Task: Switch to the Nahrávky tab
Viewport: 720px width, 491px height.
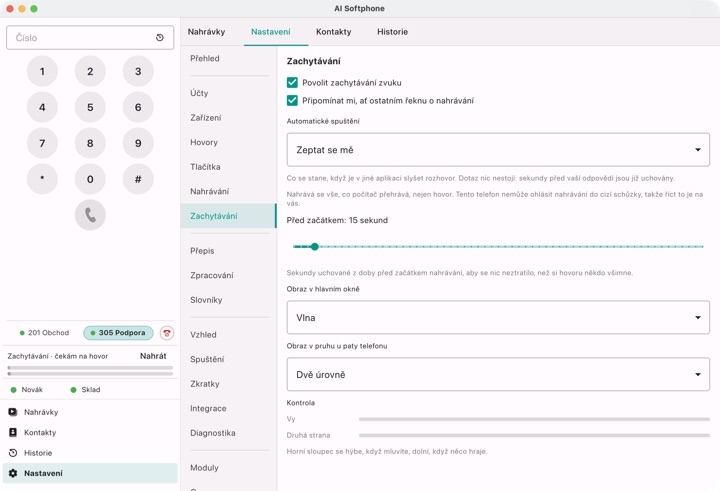Action: [x=206, y=32]
